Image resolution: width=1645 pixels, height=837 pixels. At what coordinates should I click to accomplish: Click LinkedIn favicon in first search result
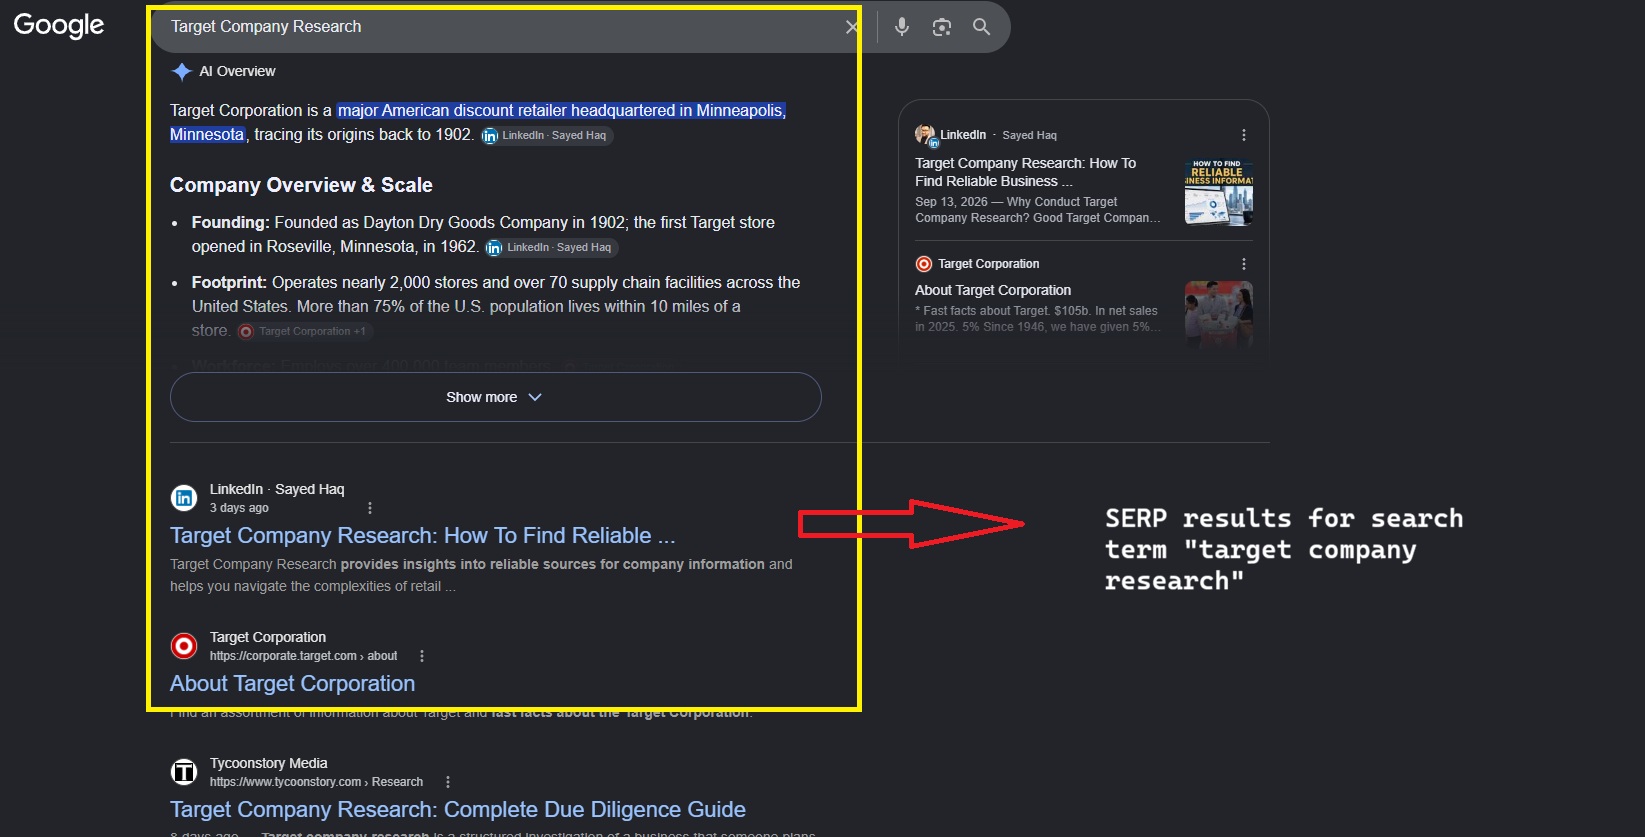click(x=184, y=497)
